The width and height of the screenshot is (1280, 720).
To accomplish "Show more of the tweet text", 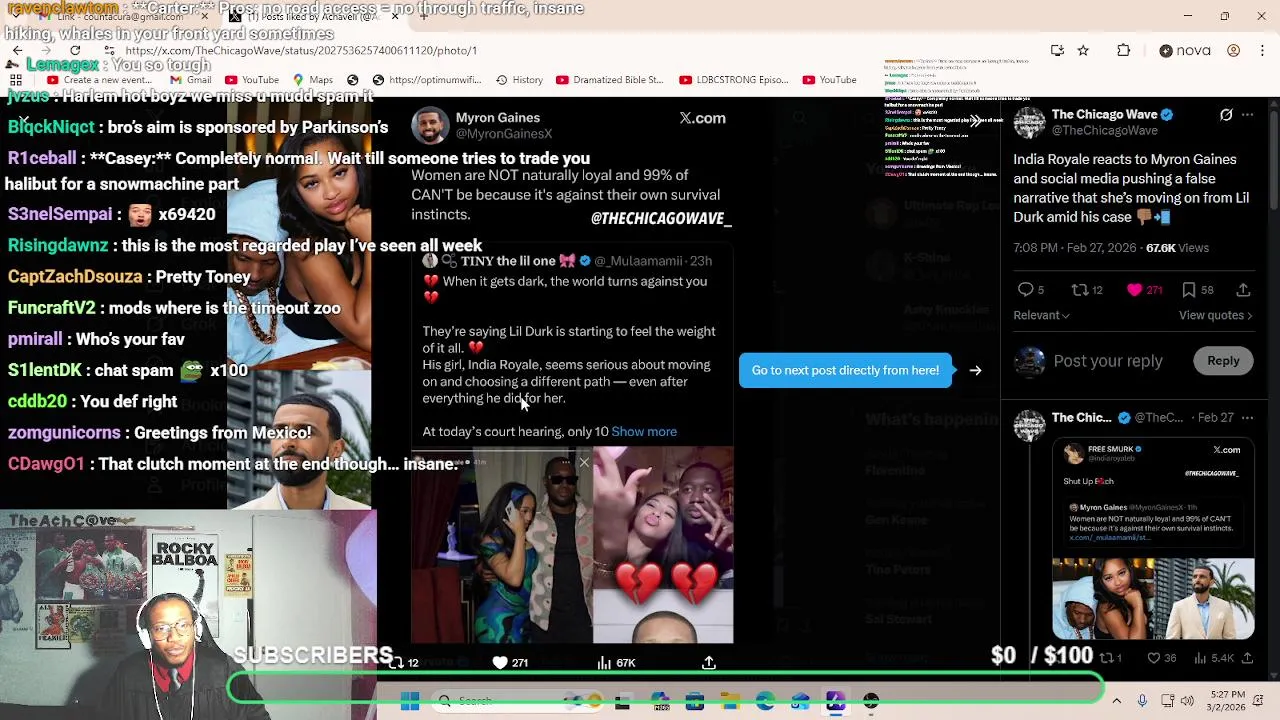I will coord(644,431).
